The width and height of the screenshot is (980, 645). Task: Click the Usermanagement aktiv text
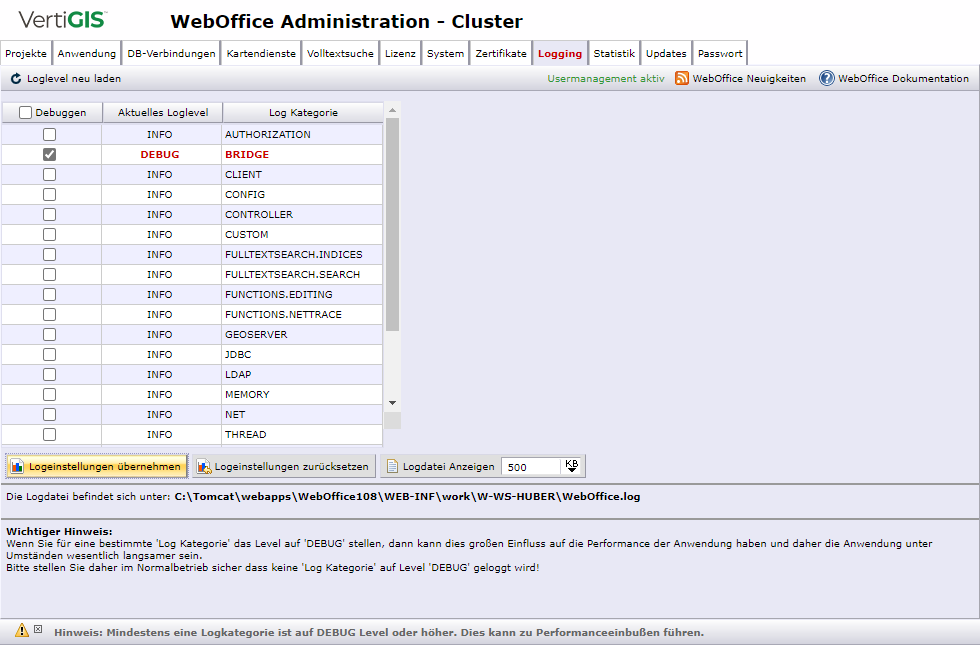606,79
